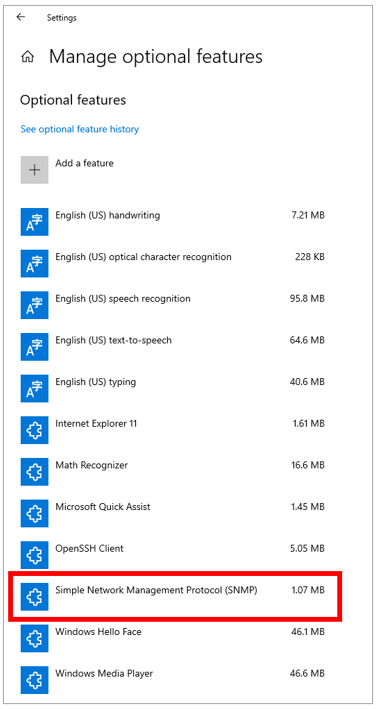Click the Internet Explorer 11 puzzle icon
The width and height of the screenshot is (377, 709).
[x=34, y=430]
